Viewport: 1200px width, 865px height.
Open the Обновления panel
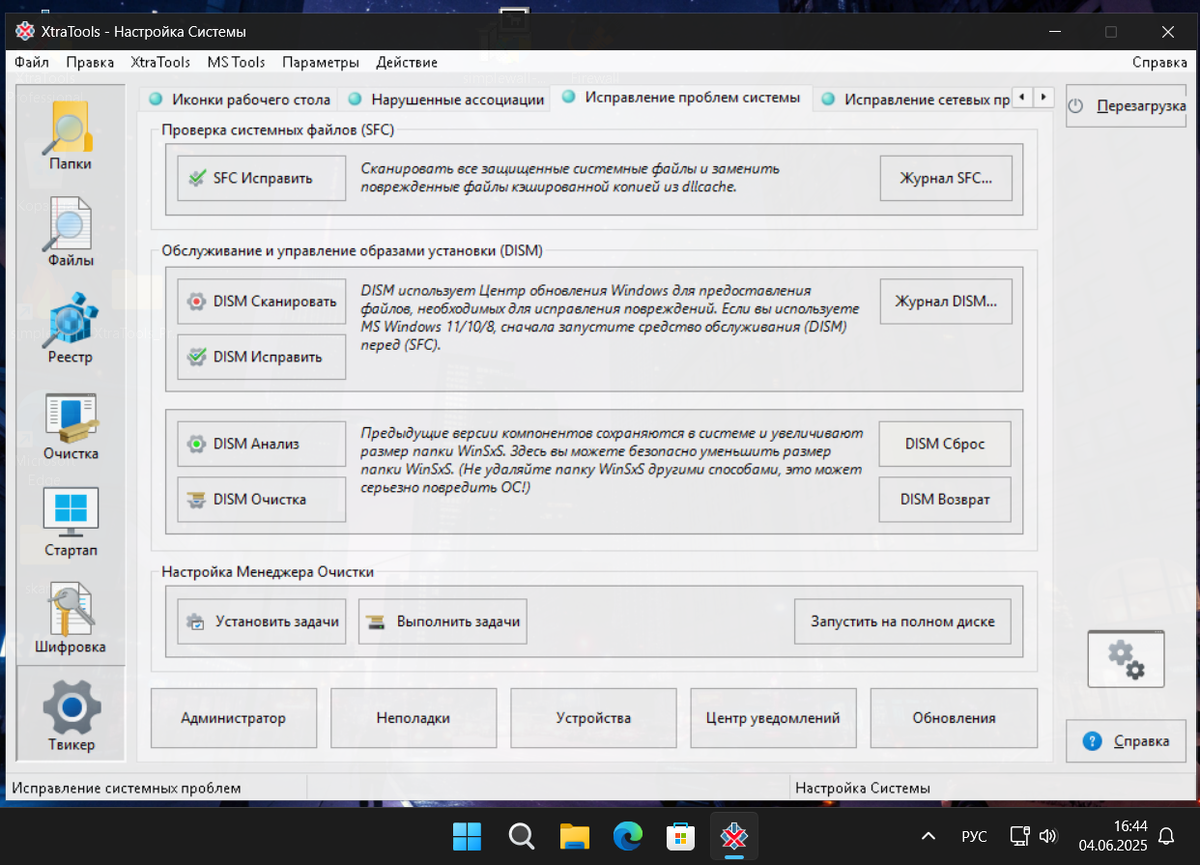(x=954, y=718)
